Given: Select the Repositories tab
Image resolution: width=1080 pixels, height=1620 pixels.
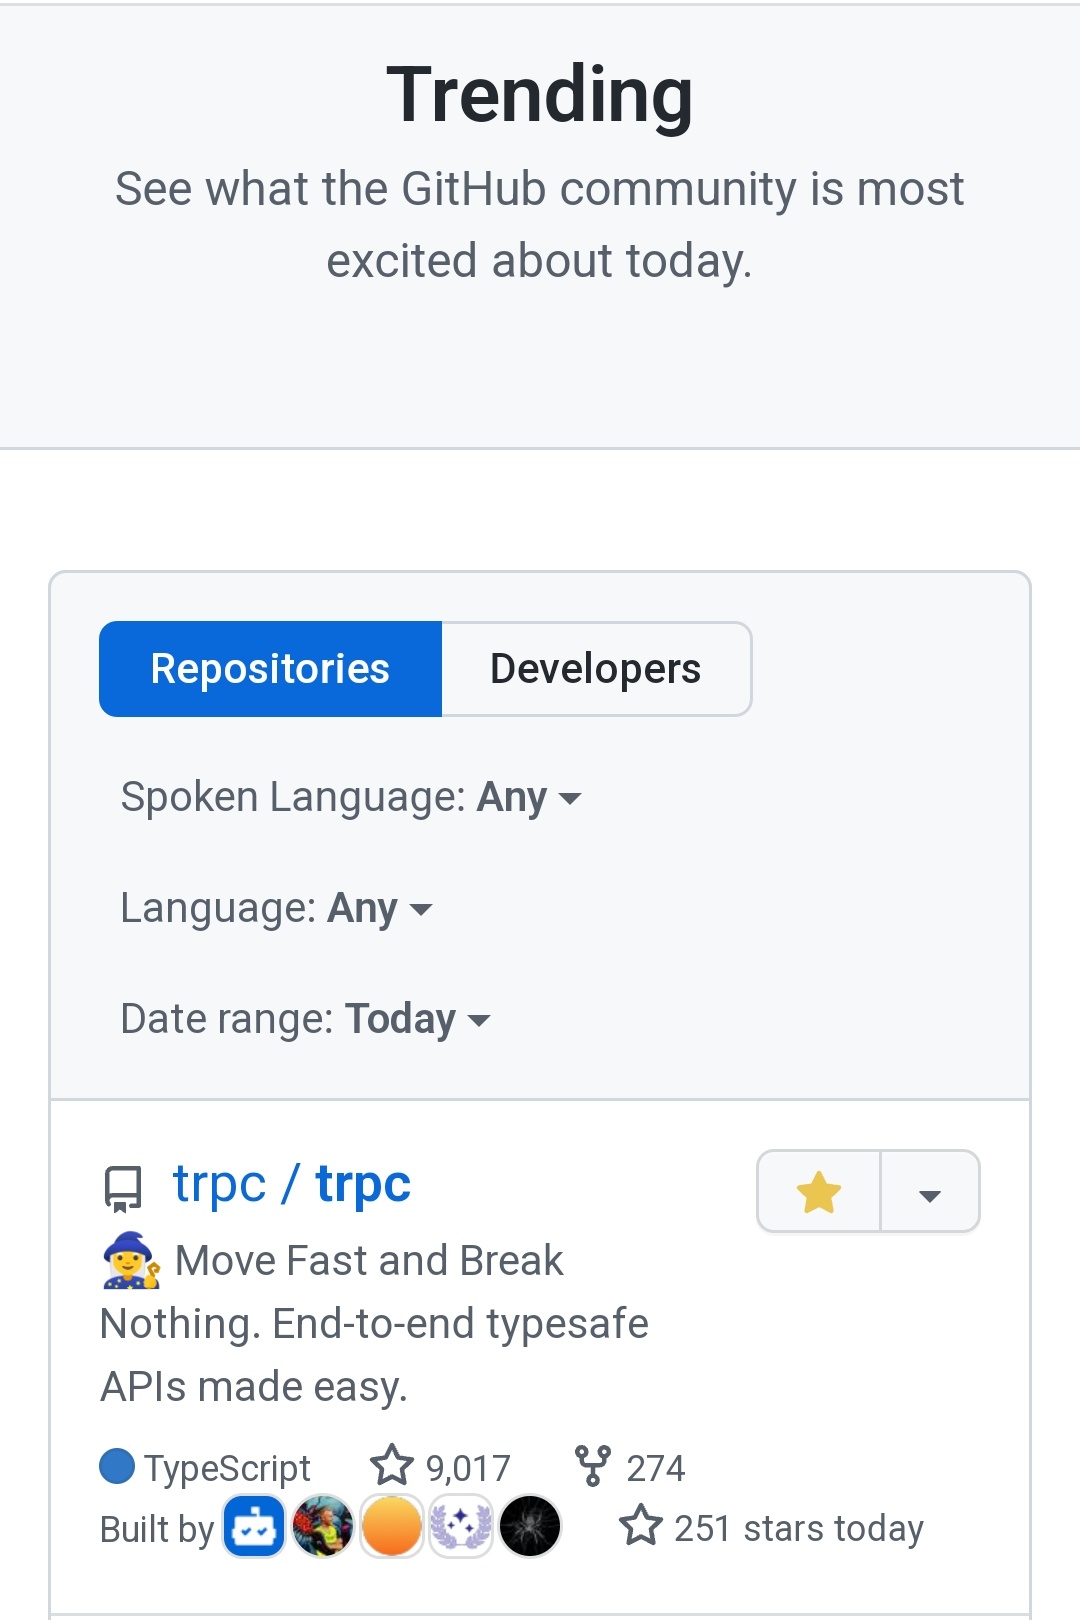Looking at the screenshot, I should click(x=270, y=669).
